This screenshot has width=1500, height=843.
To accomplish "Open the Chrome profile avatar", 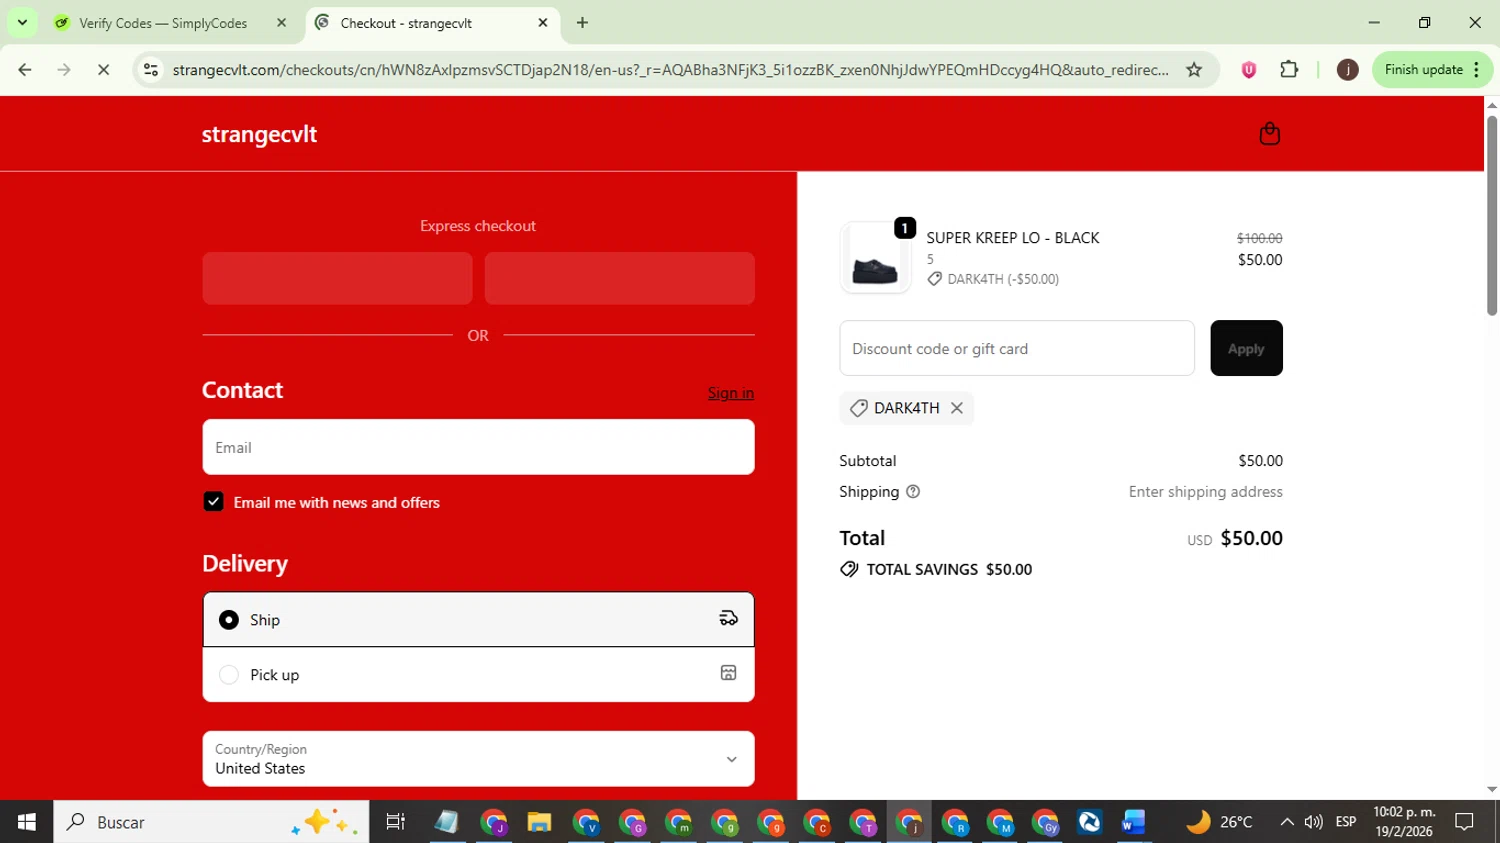I will click(1347, 69).
